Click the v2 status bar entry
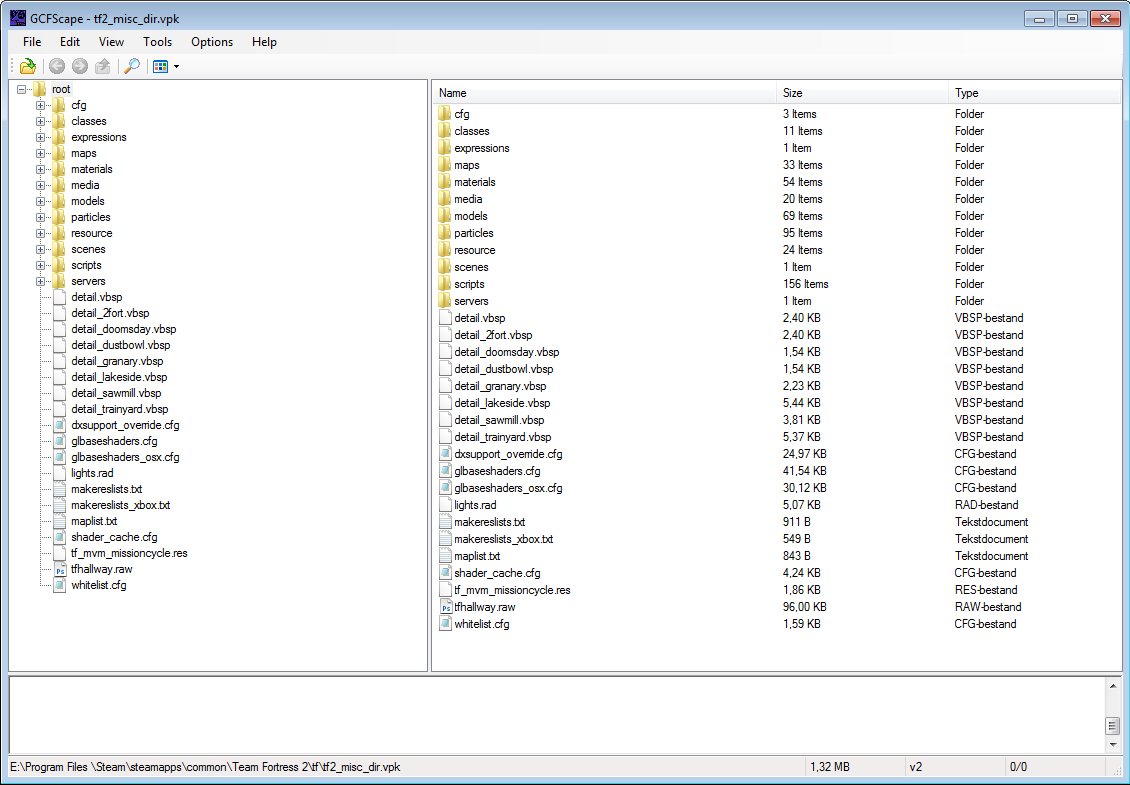 915,767
